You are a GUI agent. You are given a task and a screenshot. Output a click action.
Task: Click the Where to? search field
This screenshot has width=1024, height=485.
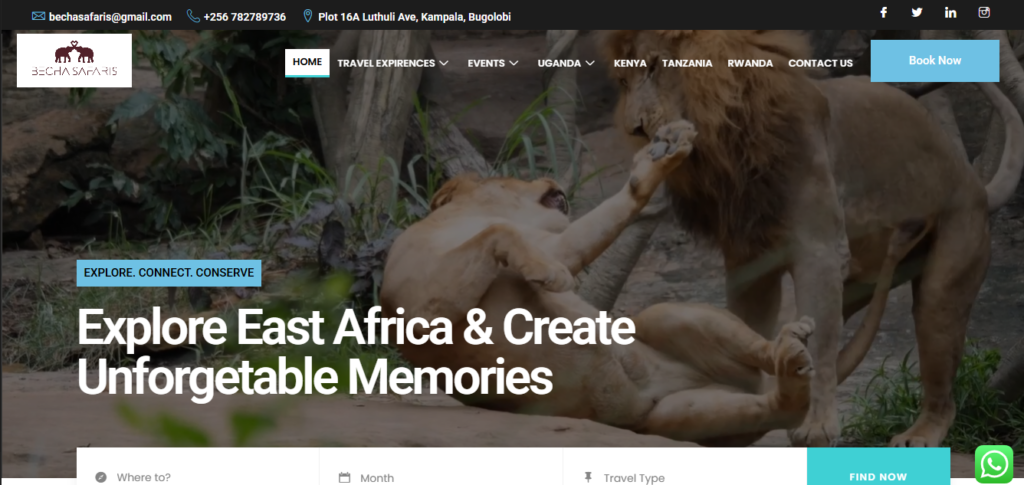tap(198, 471)
